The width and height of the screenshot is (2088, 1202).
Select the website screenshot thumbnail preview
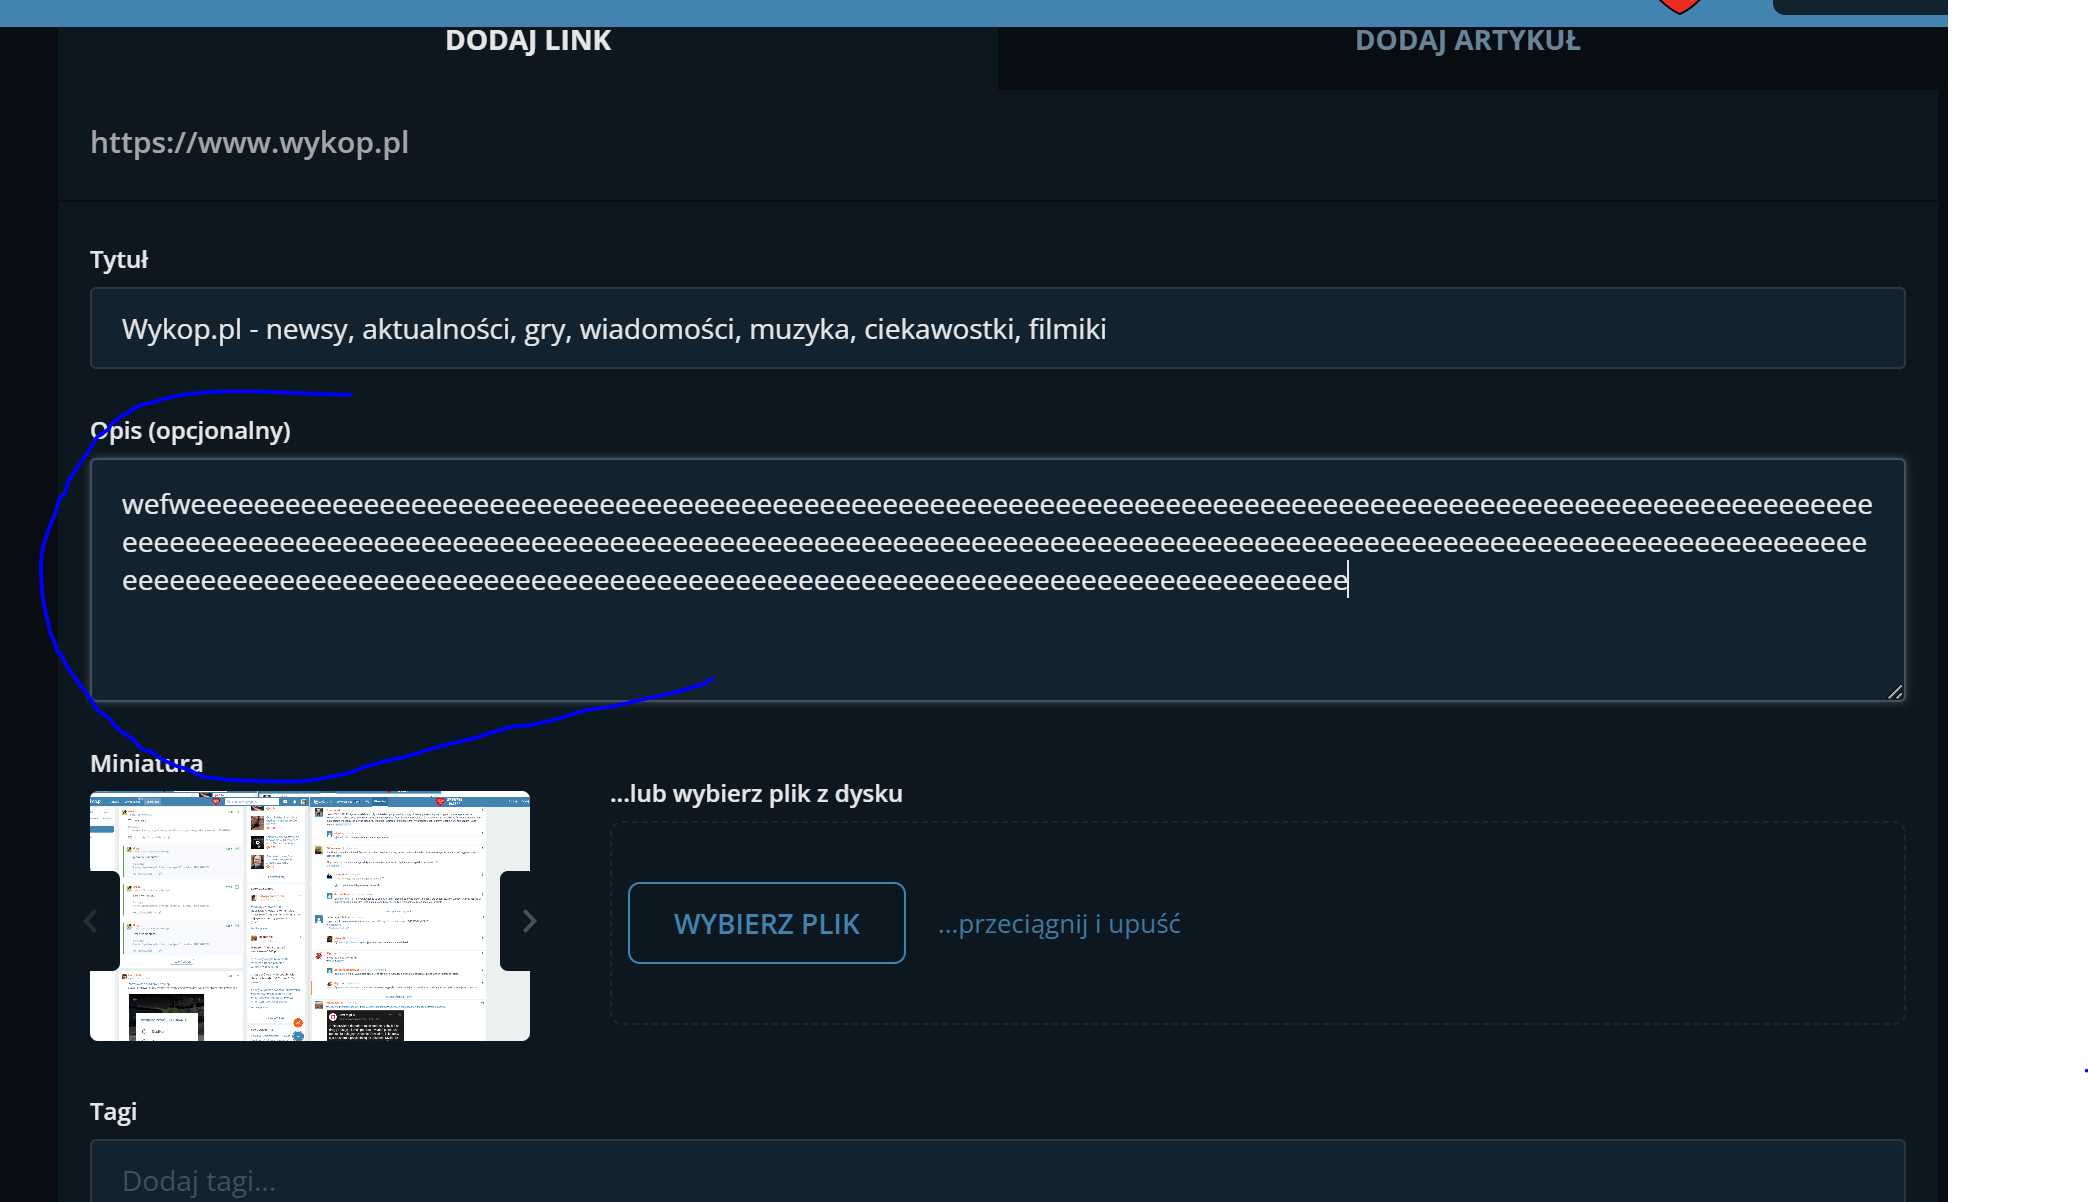coord(310,916)
